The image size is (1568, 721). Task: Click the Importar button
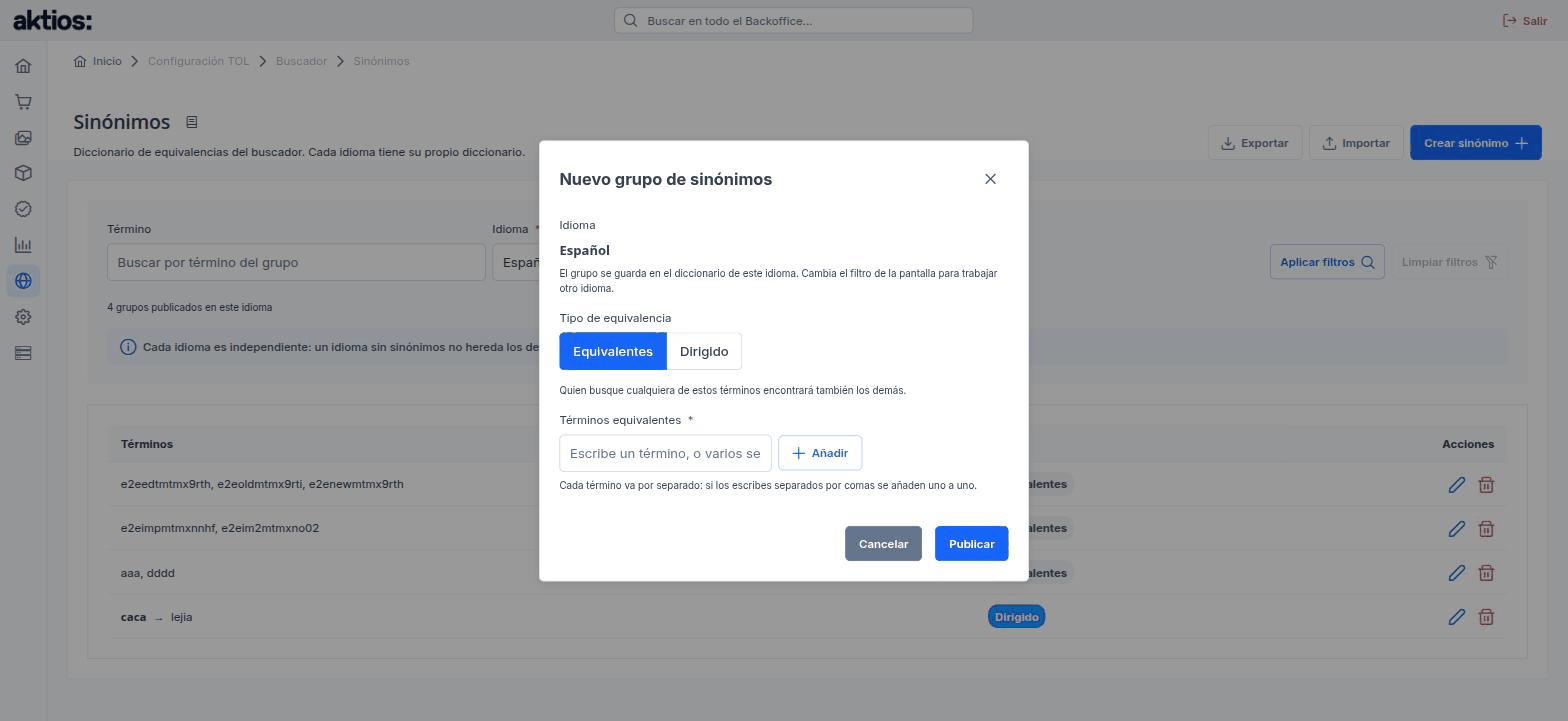tap(1356, 143)
